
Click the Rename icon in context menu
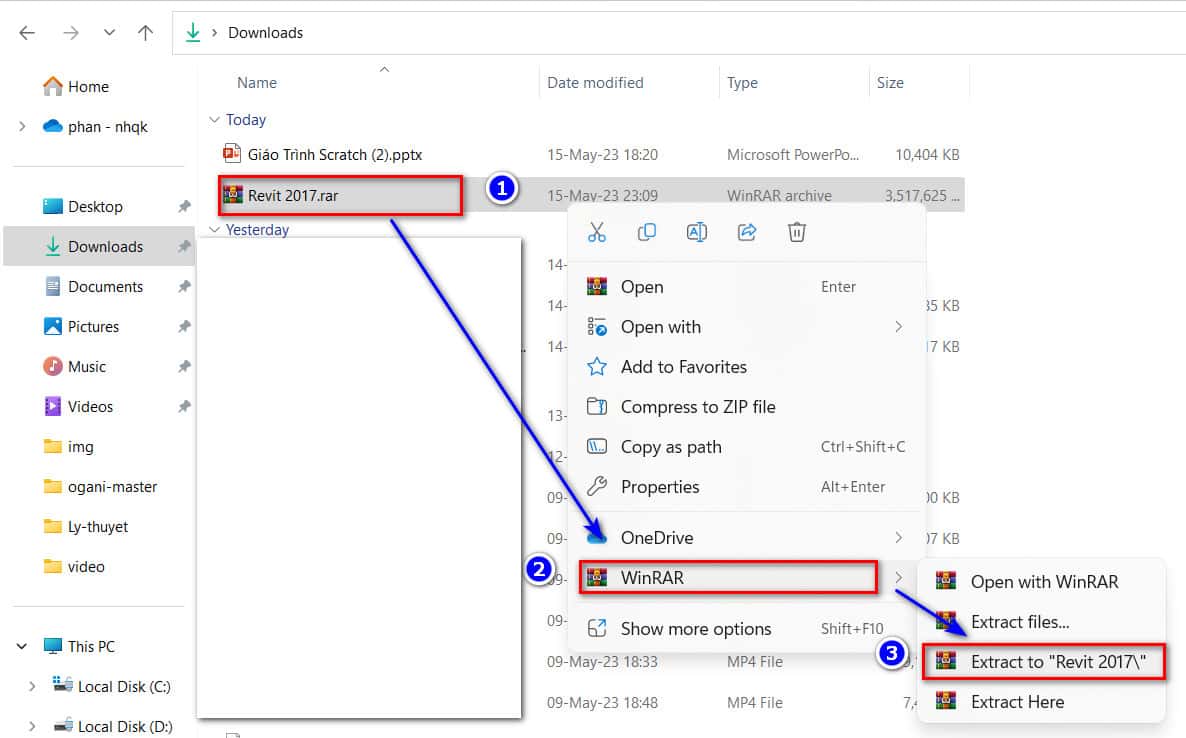(697, 232)
